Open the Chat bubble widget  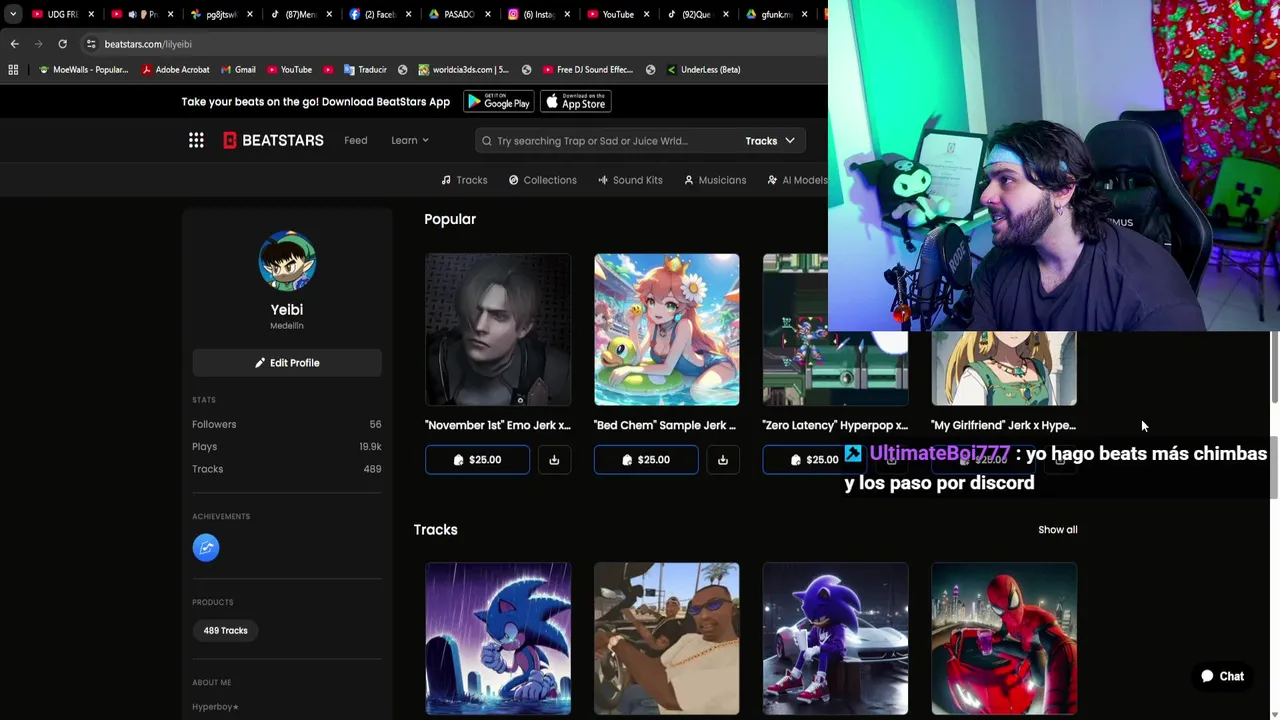(1222, 676)
